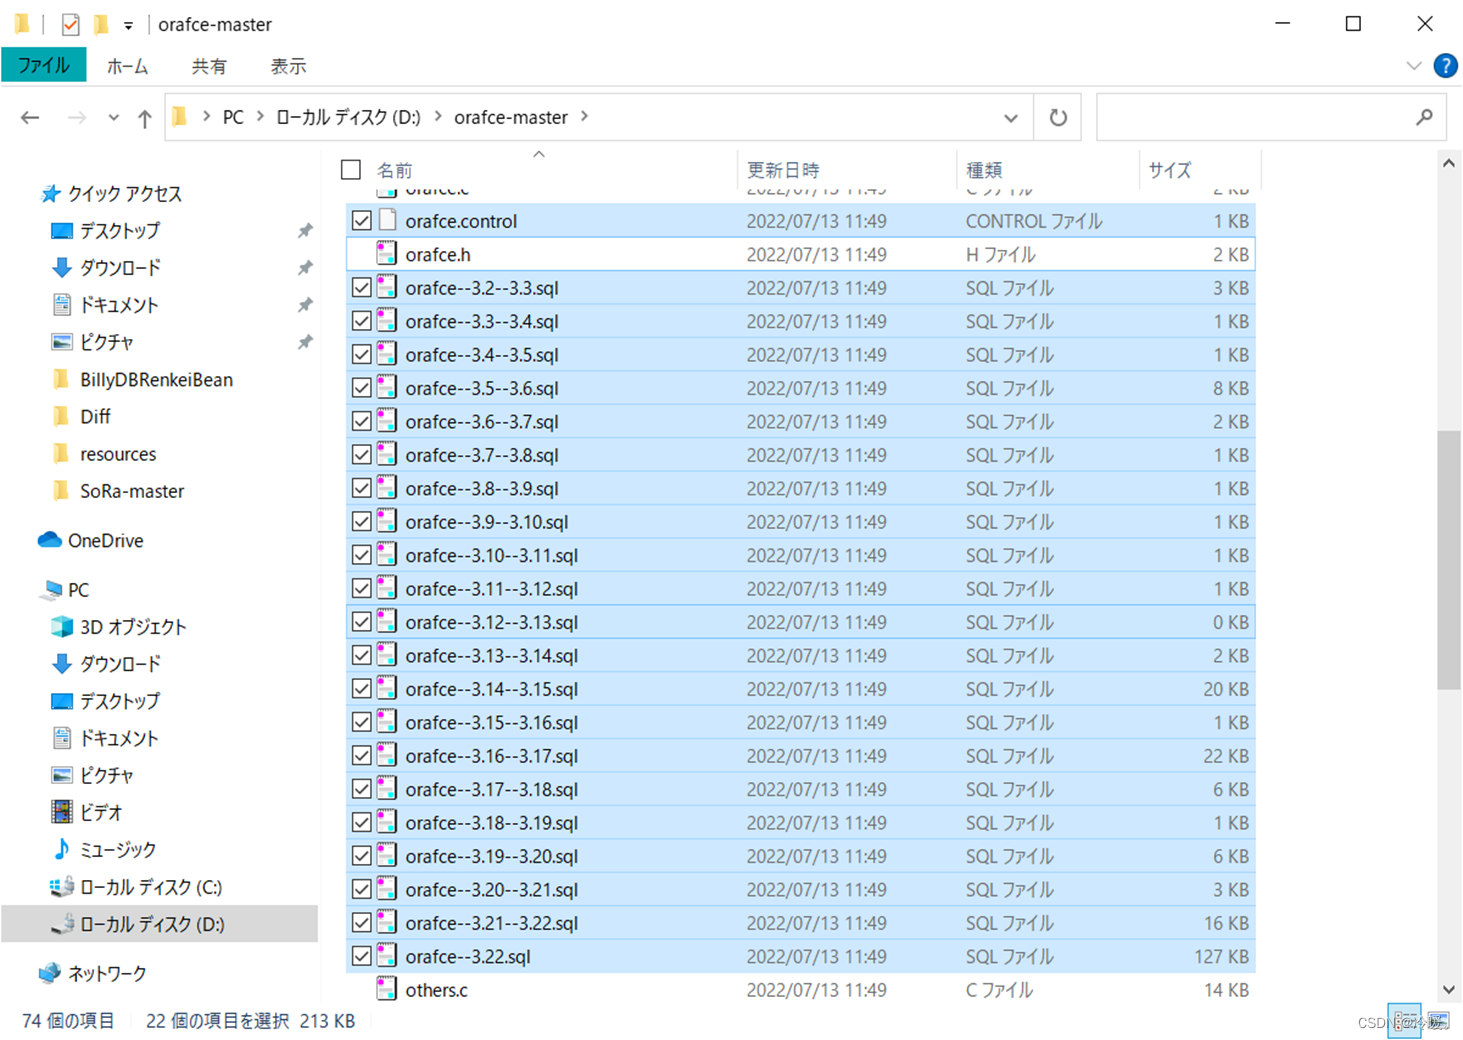
Task: Expand chevron after Local Disk (D:) breadcrumb
Action: (x=438, y=117)
